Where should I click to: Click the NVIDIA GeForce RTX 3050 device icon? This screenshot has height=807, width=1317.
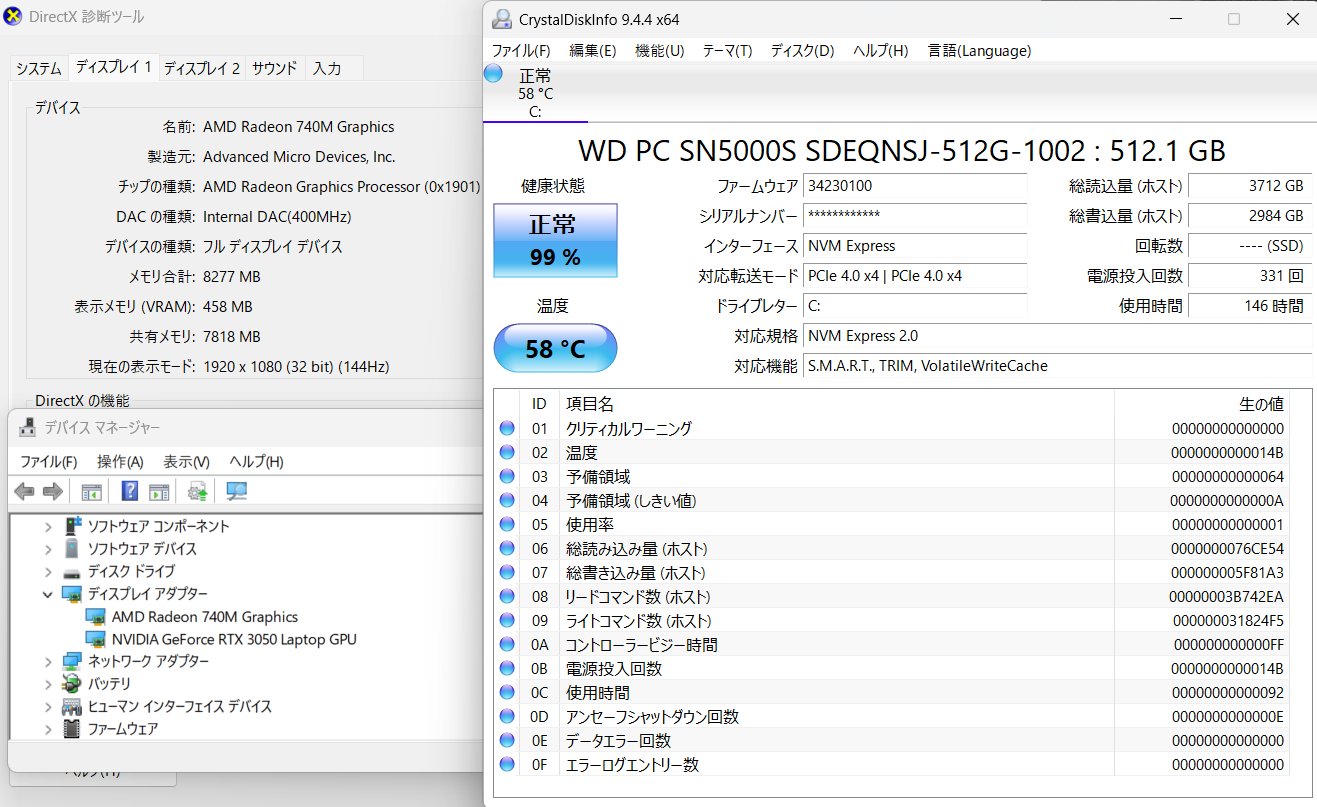[x=96, y=639]
